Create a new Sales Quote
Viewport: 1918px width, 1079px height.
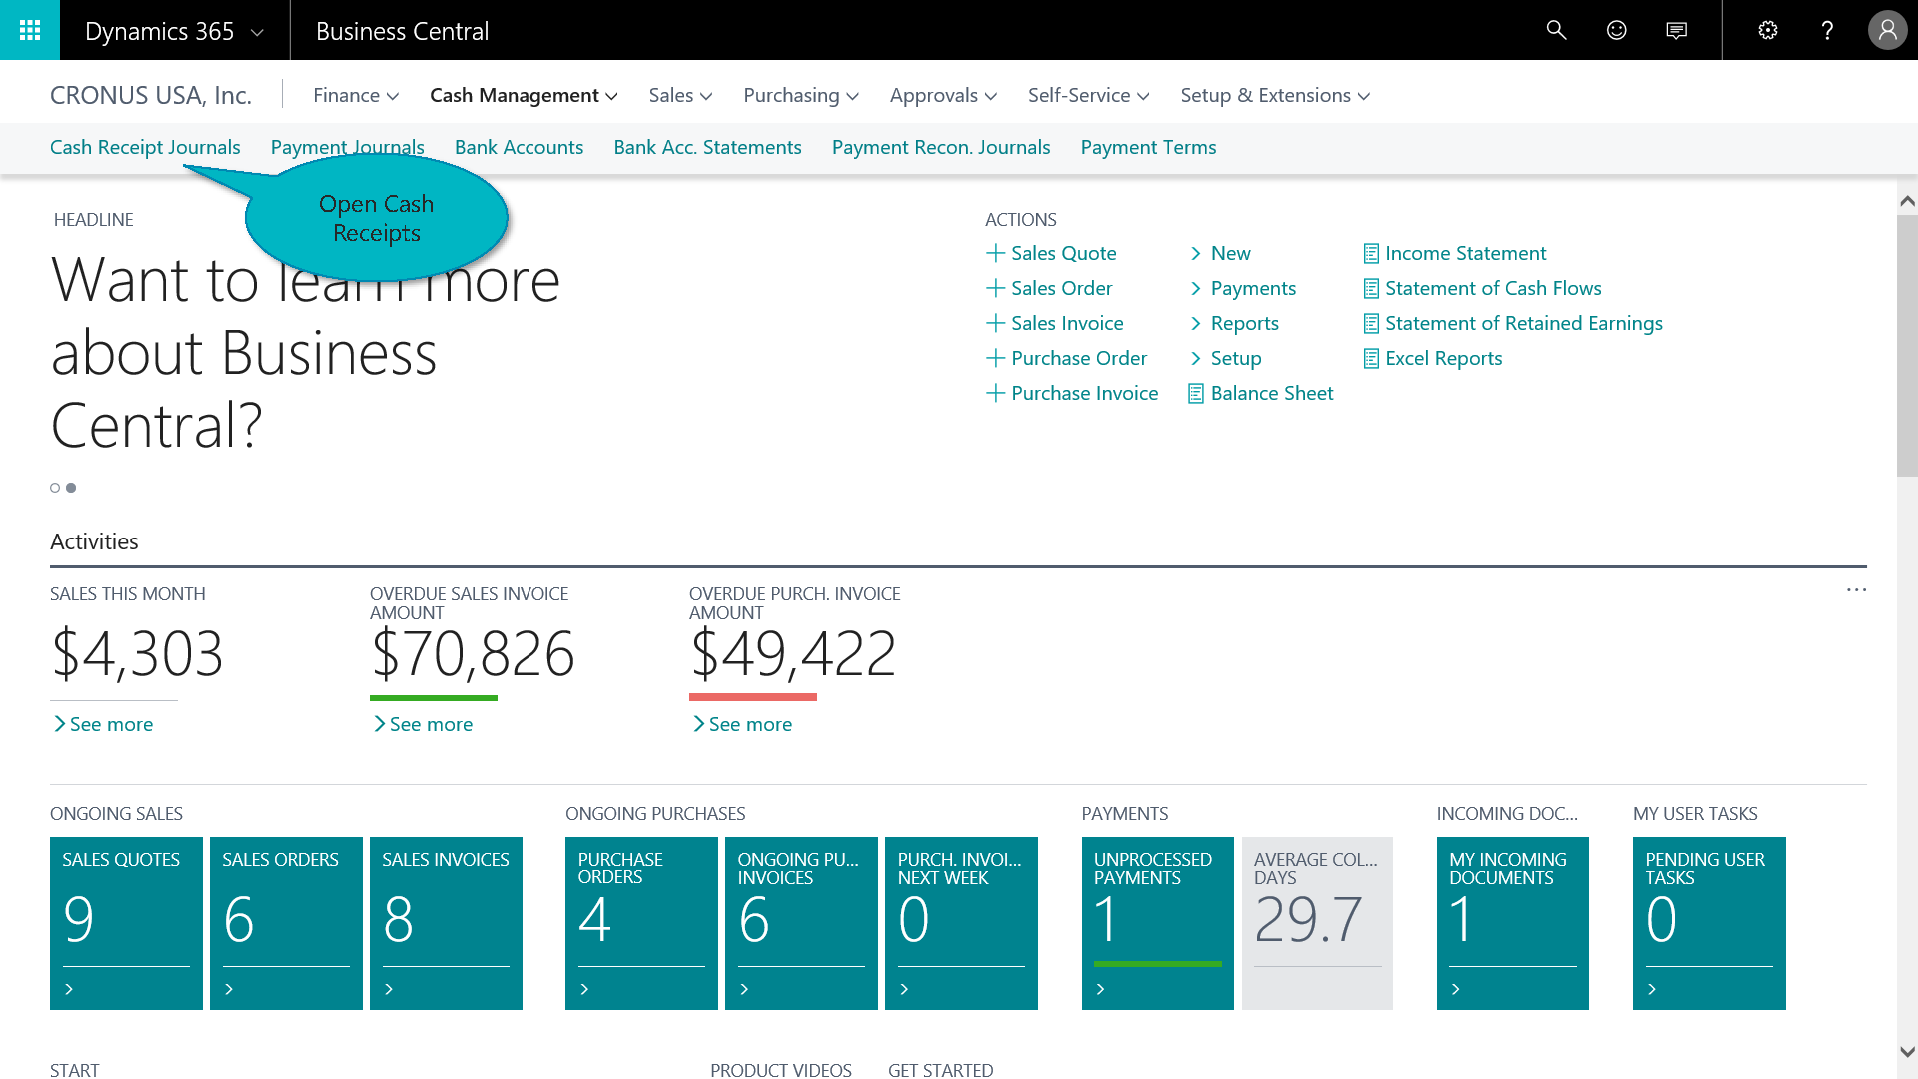point(1051,253)
